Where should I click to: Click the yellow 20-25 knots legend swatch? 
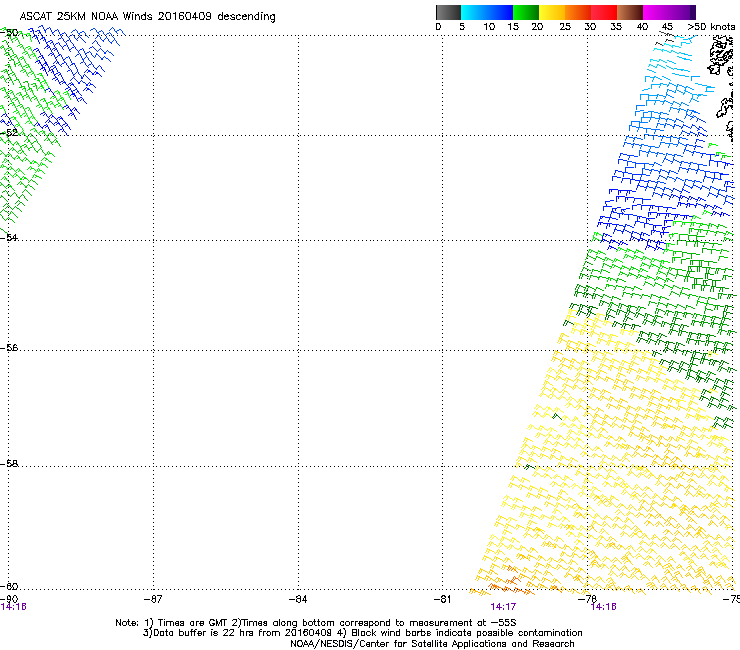pyautogui.click(x=552, y=12)
